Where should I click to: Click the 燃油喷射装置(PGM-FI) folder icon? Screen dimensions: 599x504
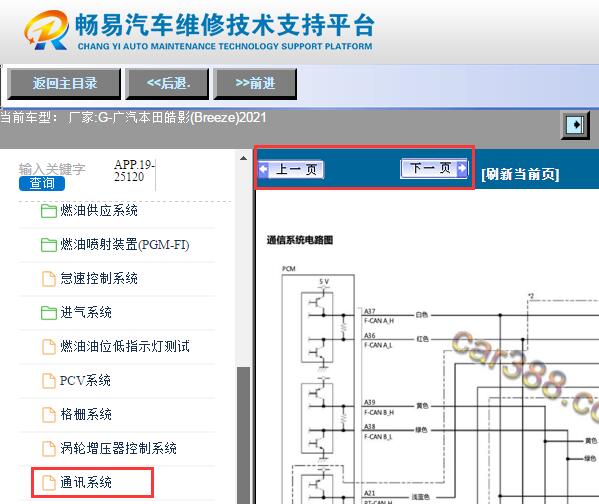point(49,245)
